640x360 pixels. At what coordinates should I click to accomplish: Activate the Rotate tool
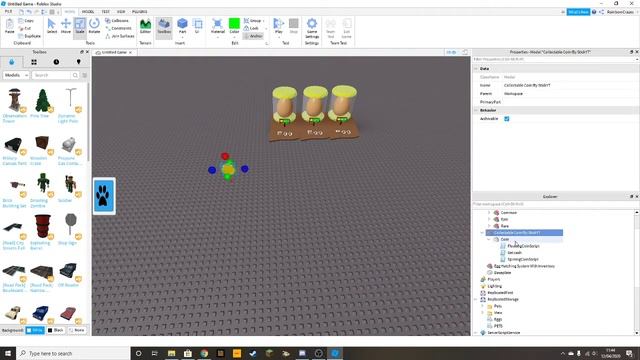pos(94,26)
